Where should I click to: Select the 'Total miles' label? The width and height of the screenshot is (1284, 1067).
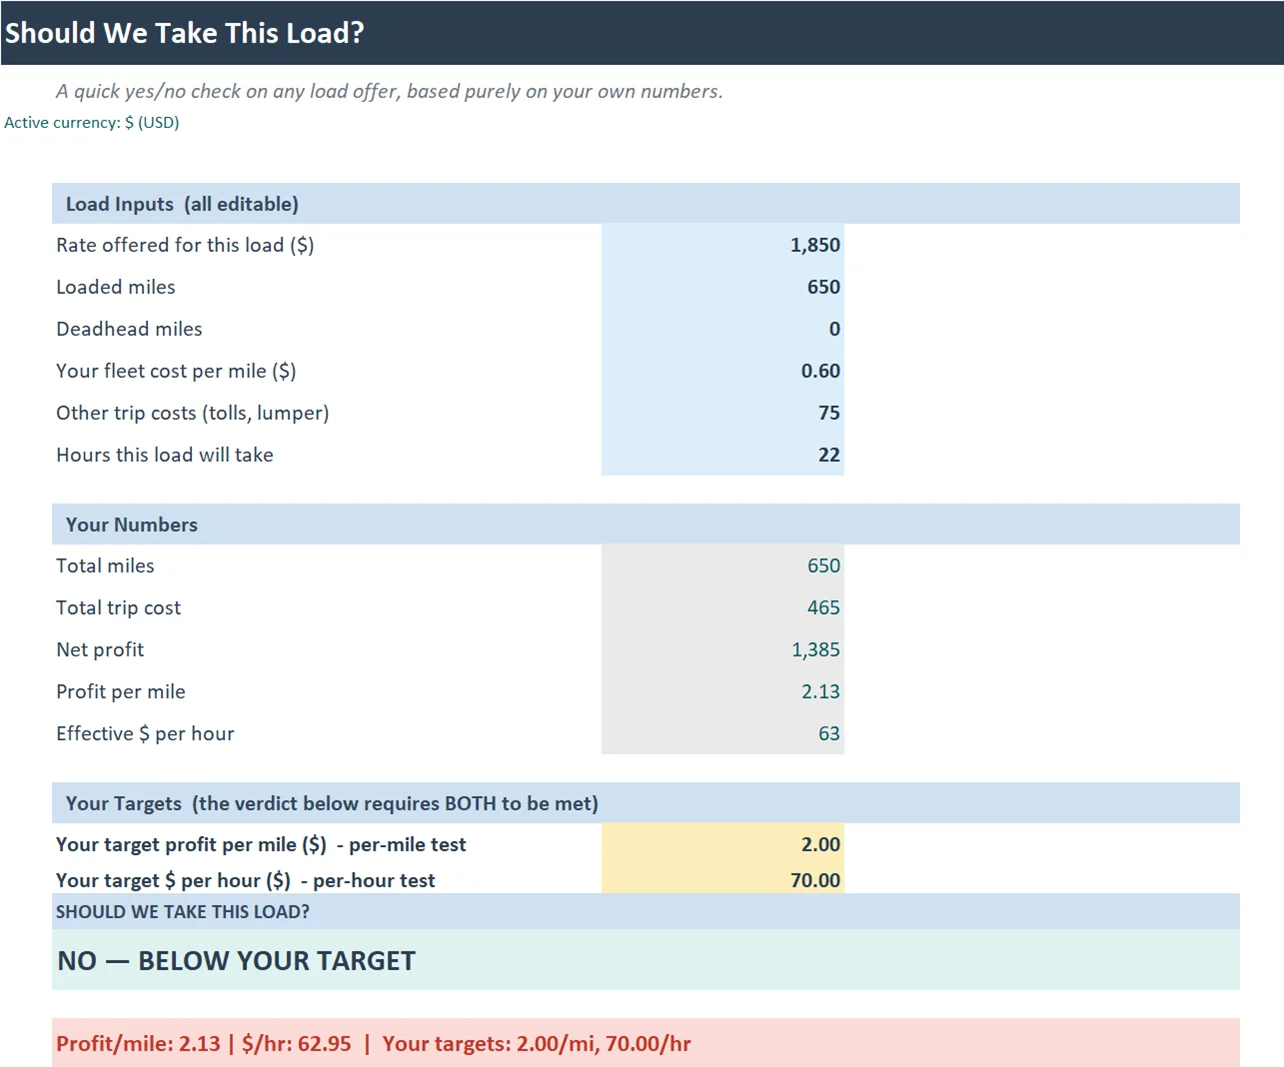105,566
